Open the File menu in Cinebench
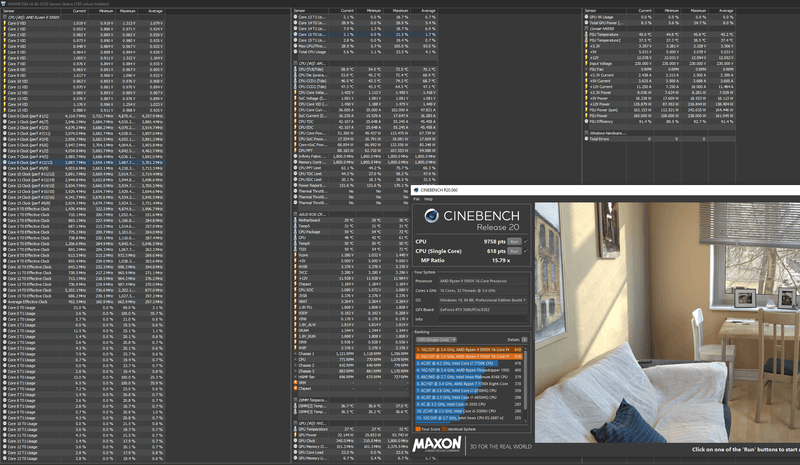800x465 pixels. point(416,199)
